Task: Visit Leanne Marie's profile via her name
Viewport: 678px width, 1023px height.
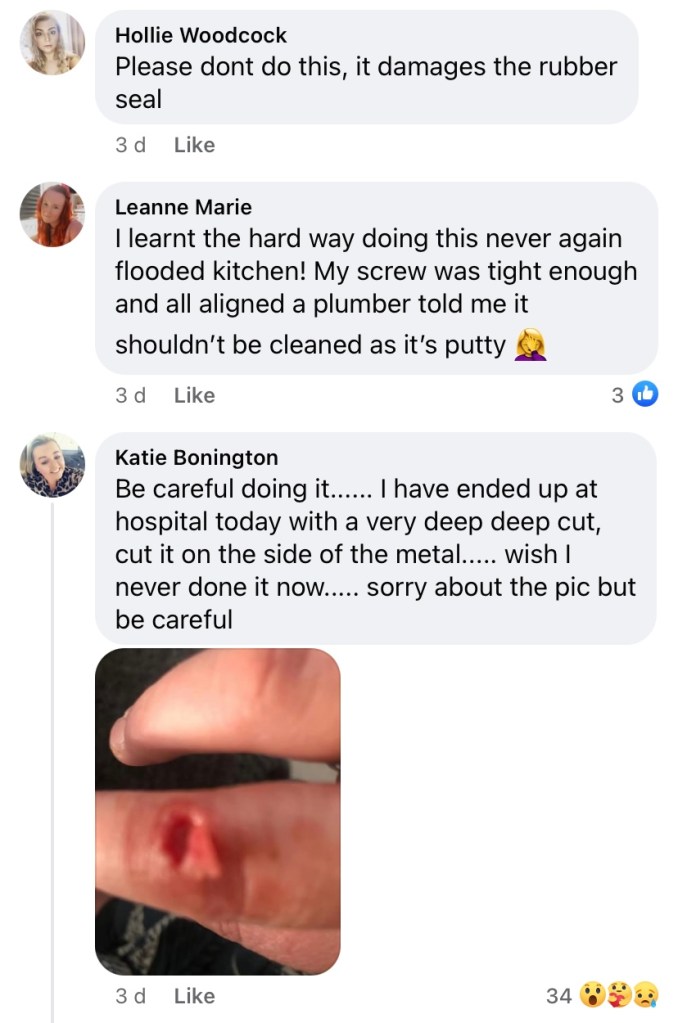Action: pos(183,207)
